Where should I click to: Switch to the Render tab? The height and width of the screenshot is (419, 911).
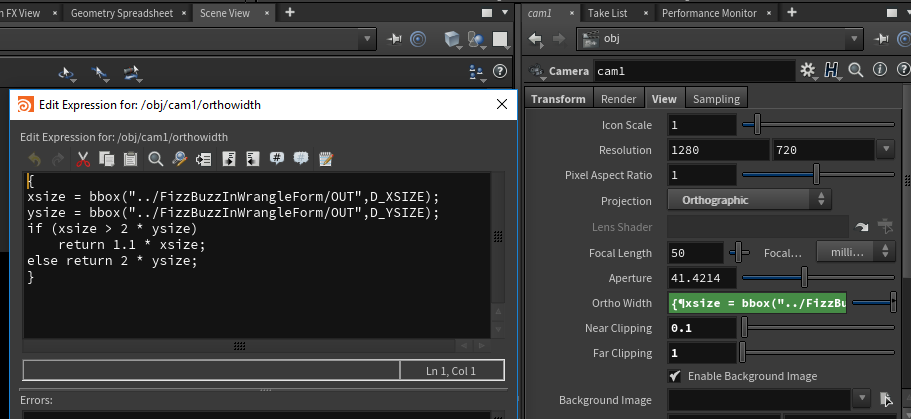[x=618, y=99]
